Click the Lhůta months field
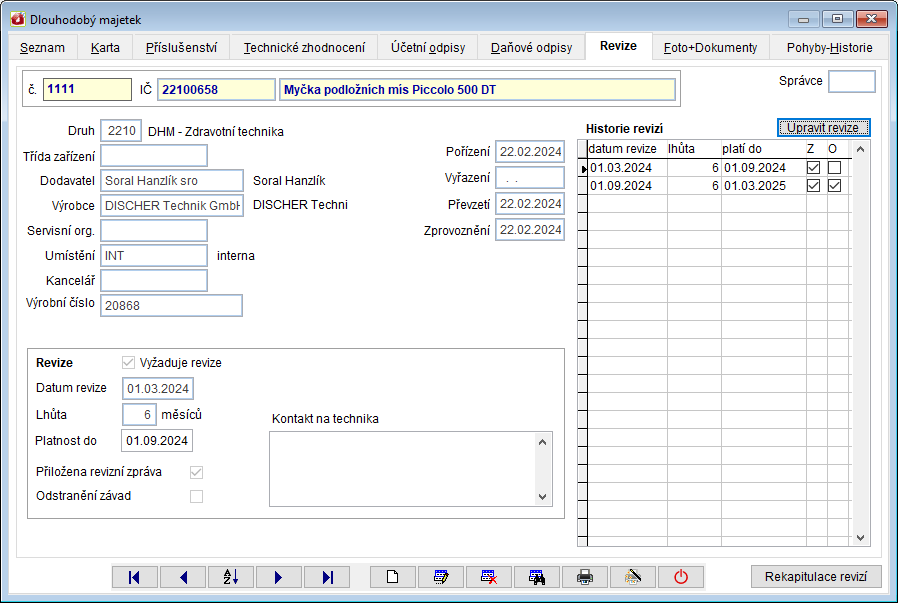898x603 pixels. pos(139,415)
